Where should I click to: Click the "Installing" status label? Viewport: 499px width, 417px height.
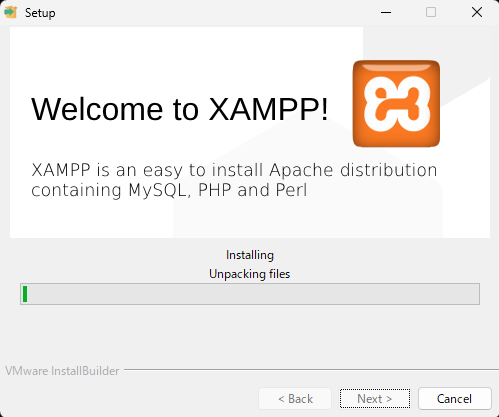pyautogui.click(x=250, y=255)
